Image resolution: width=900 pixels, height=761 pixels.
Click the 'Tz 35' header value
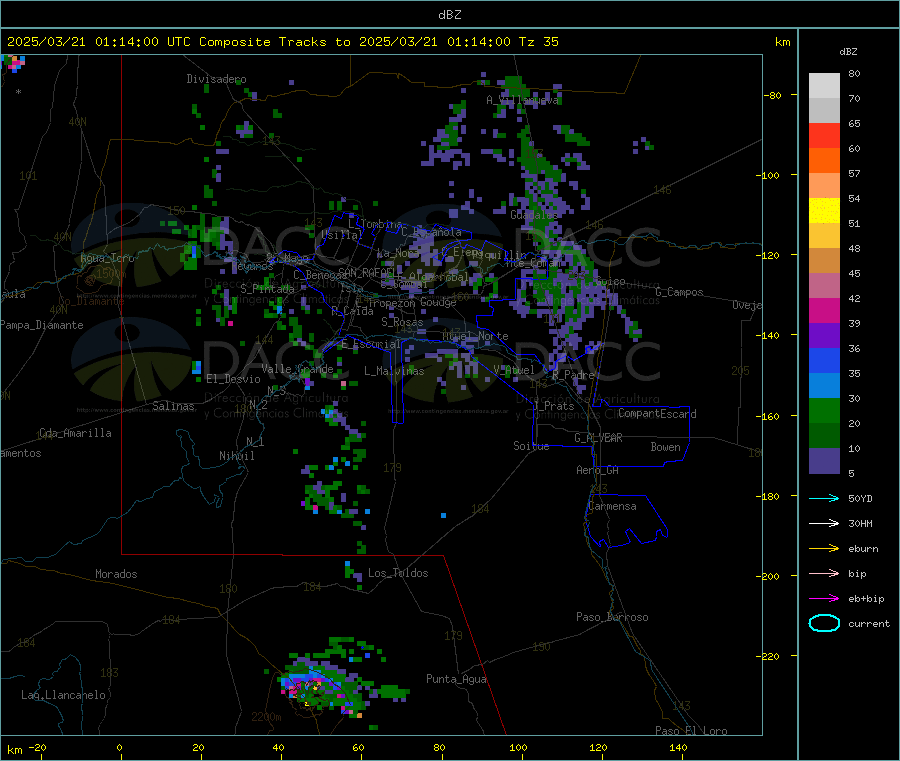point(538,42)
